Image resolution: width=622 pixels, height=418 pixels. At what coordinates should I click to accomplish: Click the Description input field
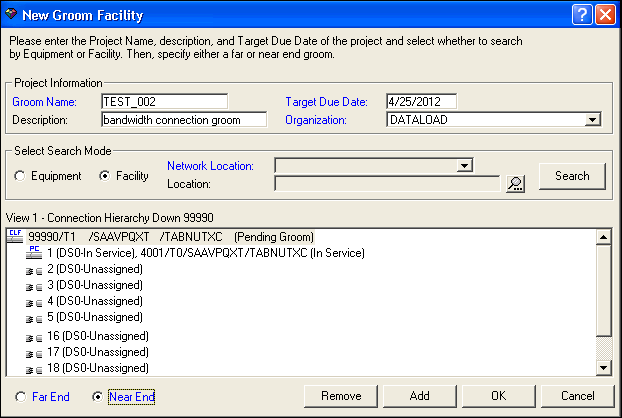coord(184,120)
